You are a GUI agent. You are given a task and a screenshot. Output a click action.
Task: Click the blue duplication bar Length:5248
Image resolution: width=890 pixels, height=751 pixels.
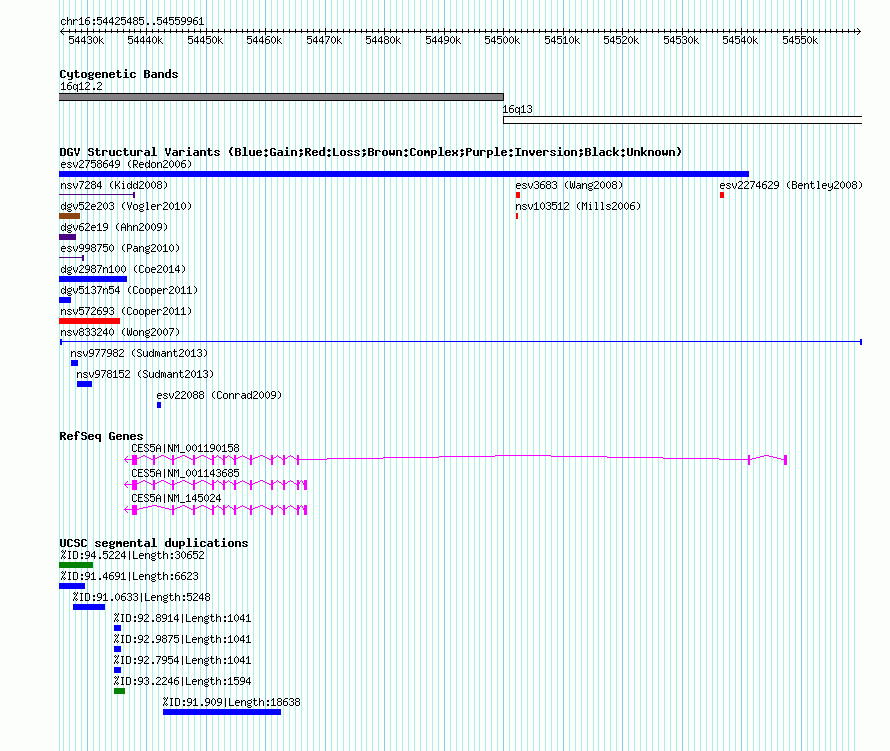pyautogui.click(x=89, y=607)
